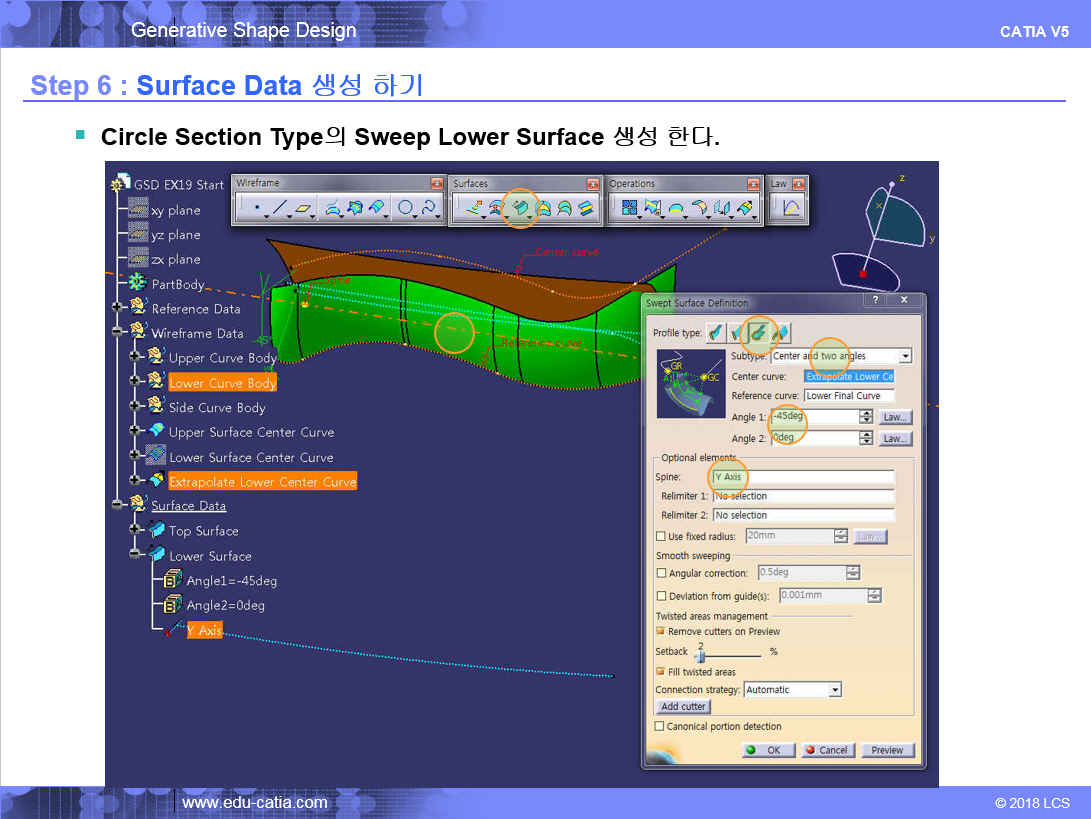Screen dimensions: 1091x819
Task: Toggle the Angular correction checkbox
Action: click(661, 574)
